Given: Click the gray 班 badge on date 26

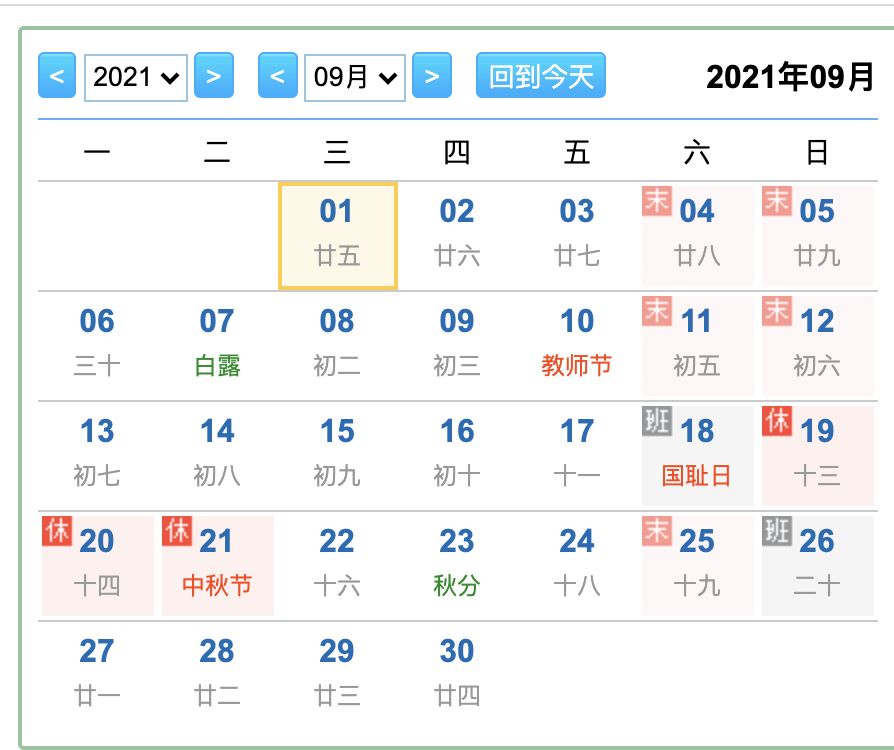Looking at the screenshot, I should (777, 531).
